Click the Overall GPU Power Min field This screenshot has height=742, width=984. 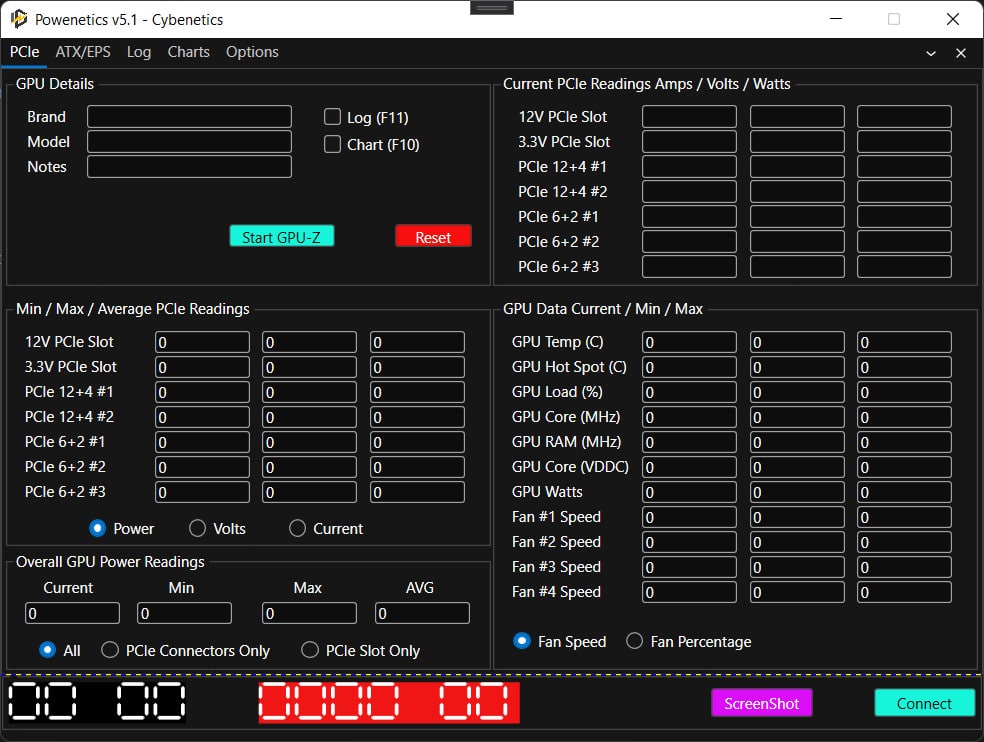click(184, 613)
